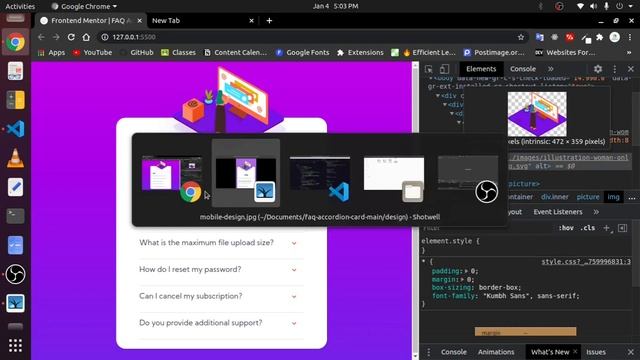Close the DevTools panel
Viewport: 640px width, 360px height.
click(631, 69)
